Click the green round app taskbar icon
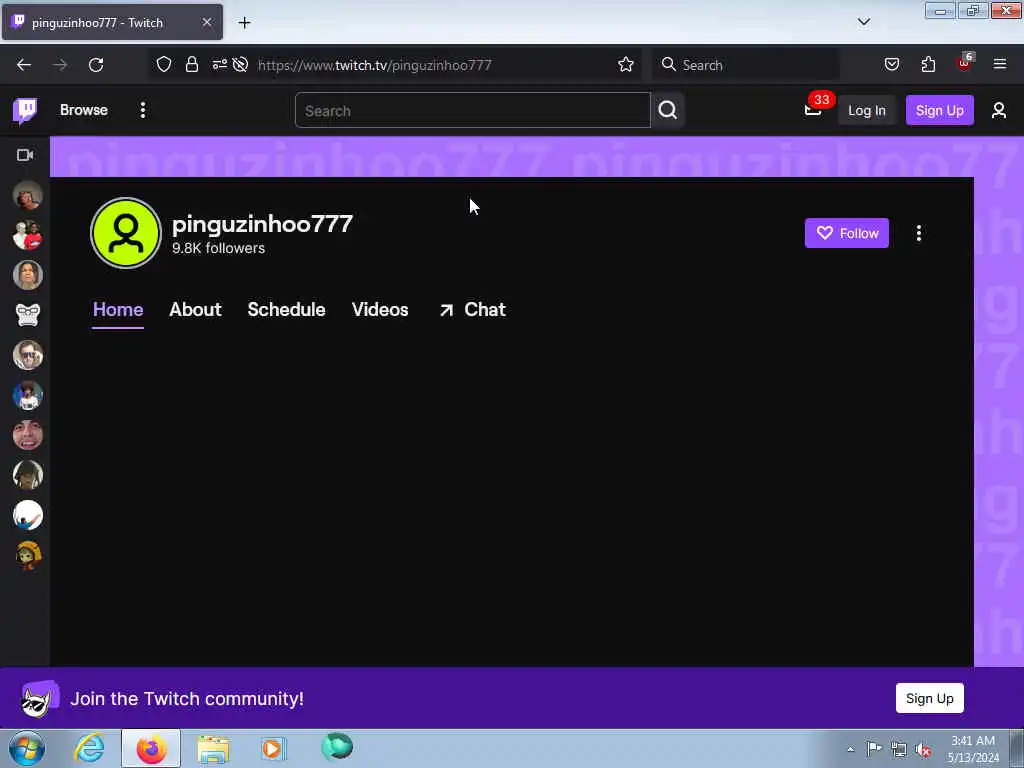 tap(337, 747)
